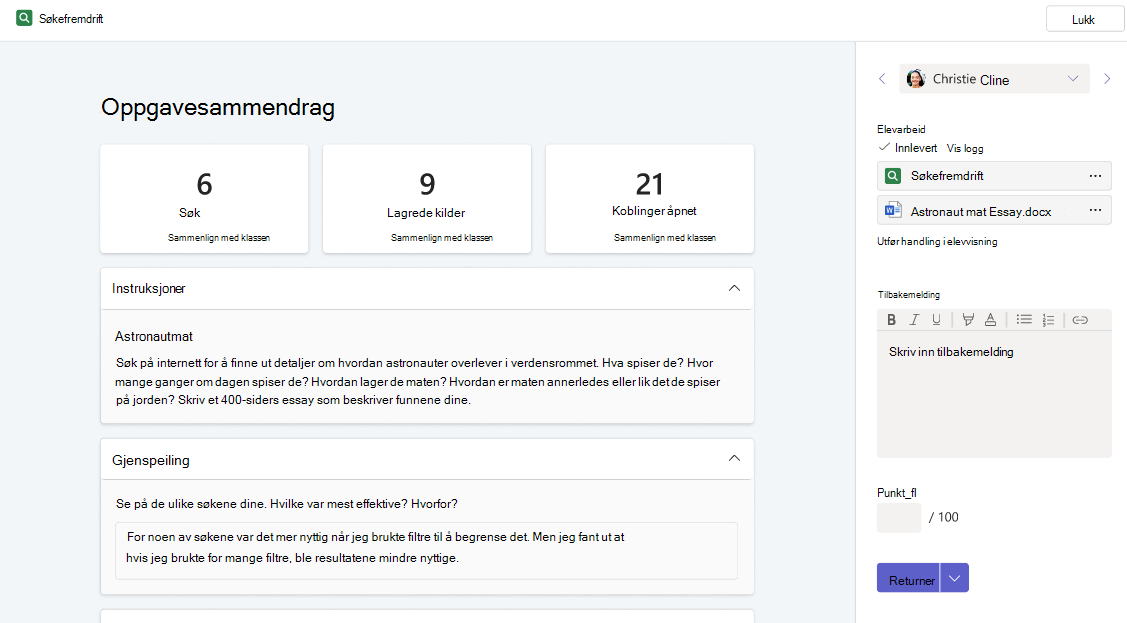Open the Vis logg link
Screen dimensions: 1127x623
[965, 148]
